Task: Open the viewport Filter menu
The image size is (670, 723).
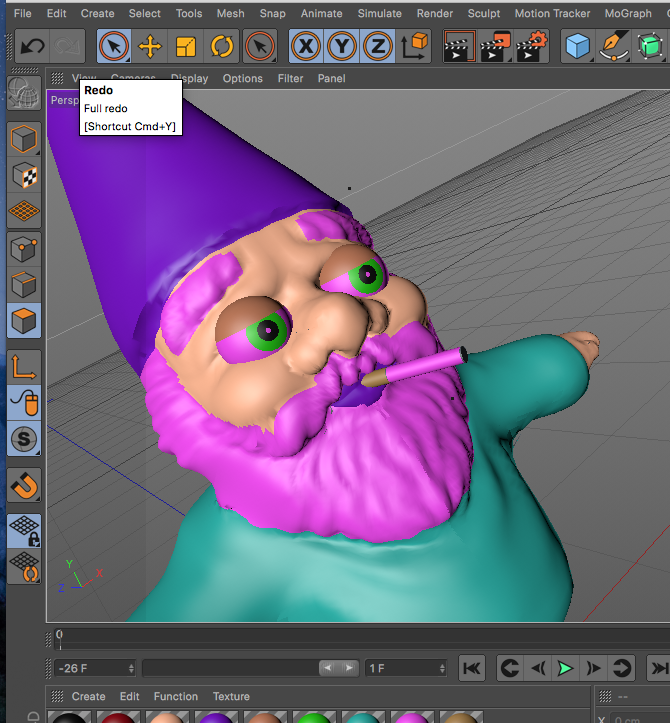Action: [290, 79]
